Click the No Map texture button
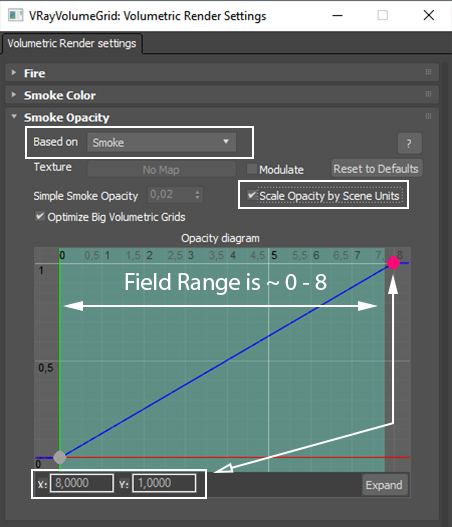The width and height of the screenshot is (452, 527). click(161, 170)
